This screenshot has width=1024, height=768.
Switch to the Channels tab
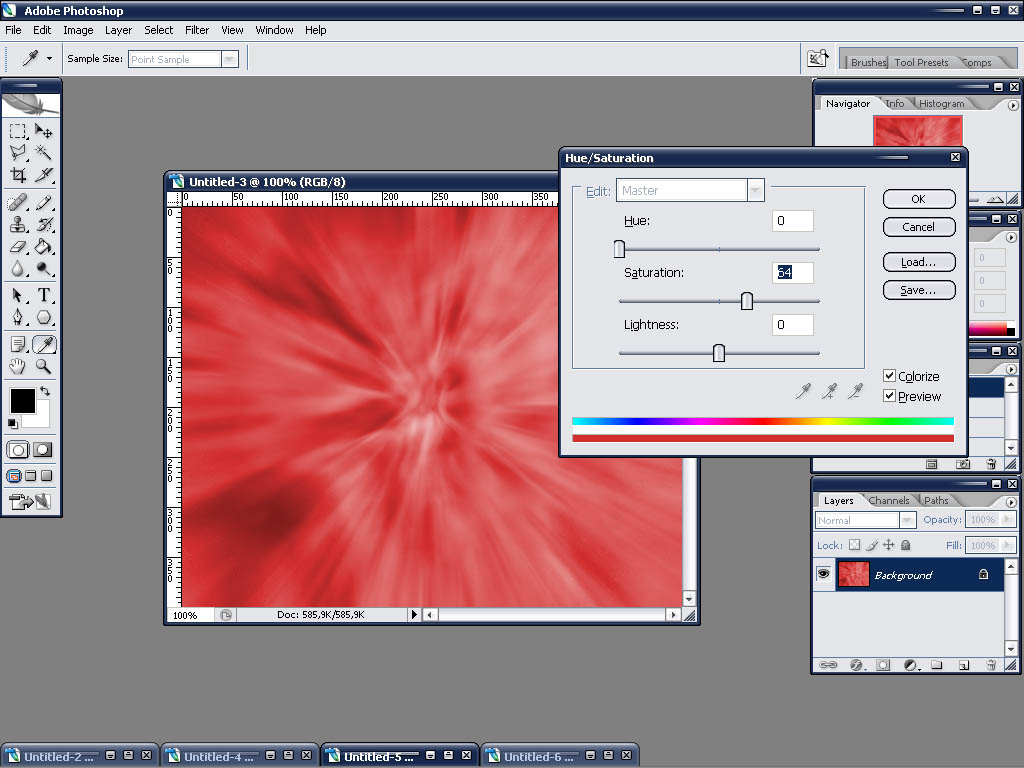[x=888, y=500]
